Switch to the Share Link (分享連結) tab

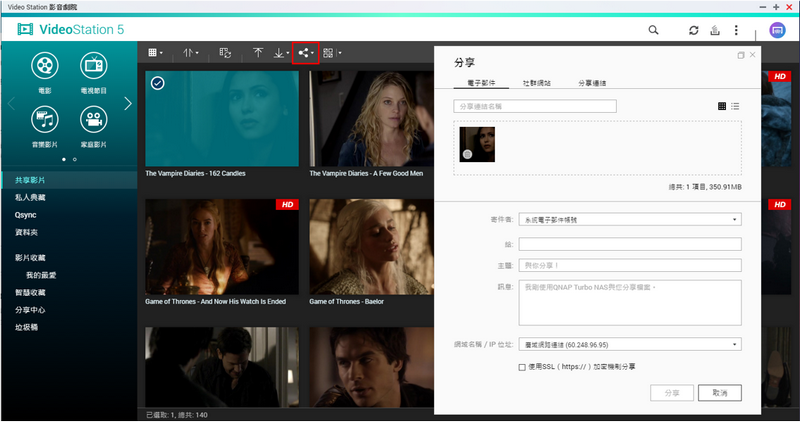592,83
